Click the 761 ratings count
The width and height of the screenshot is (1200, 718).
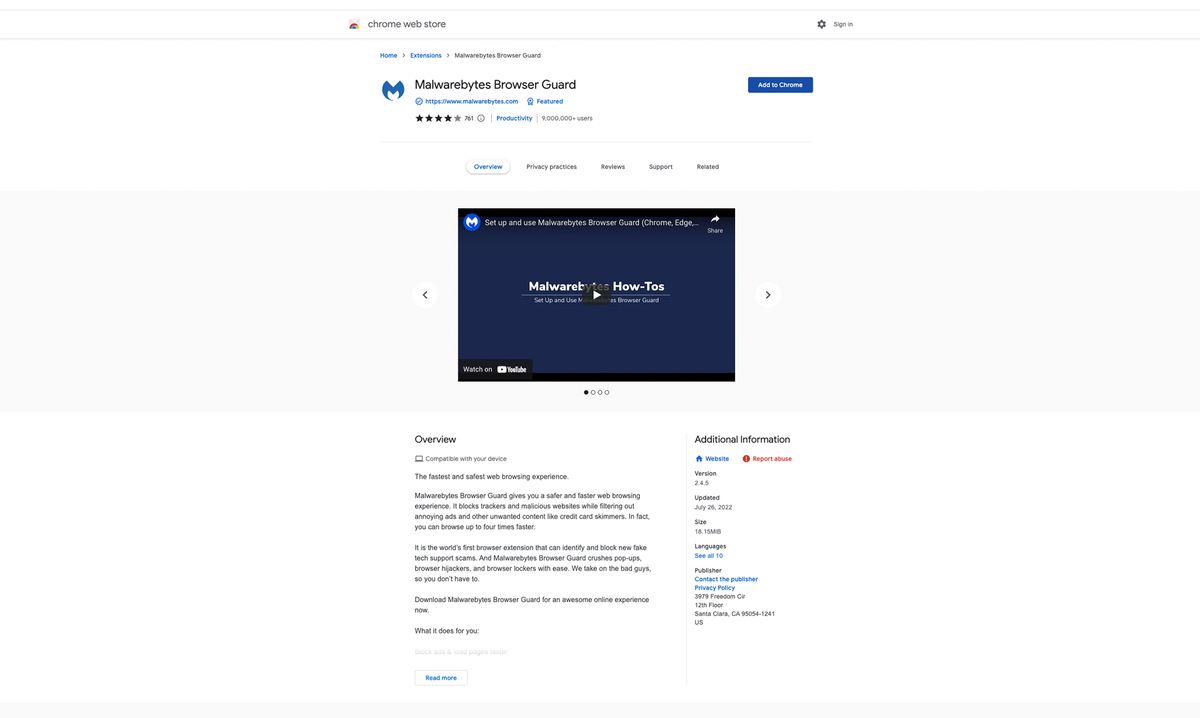[x=469, y=118]
